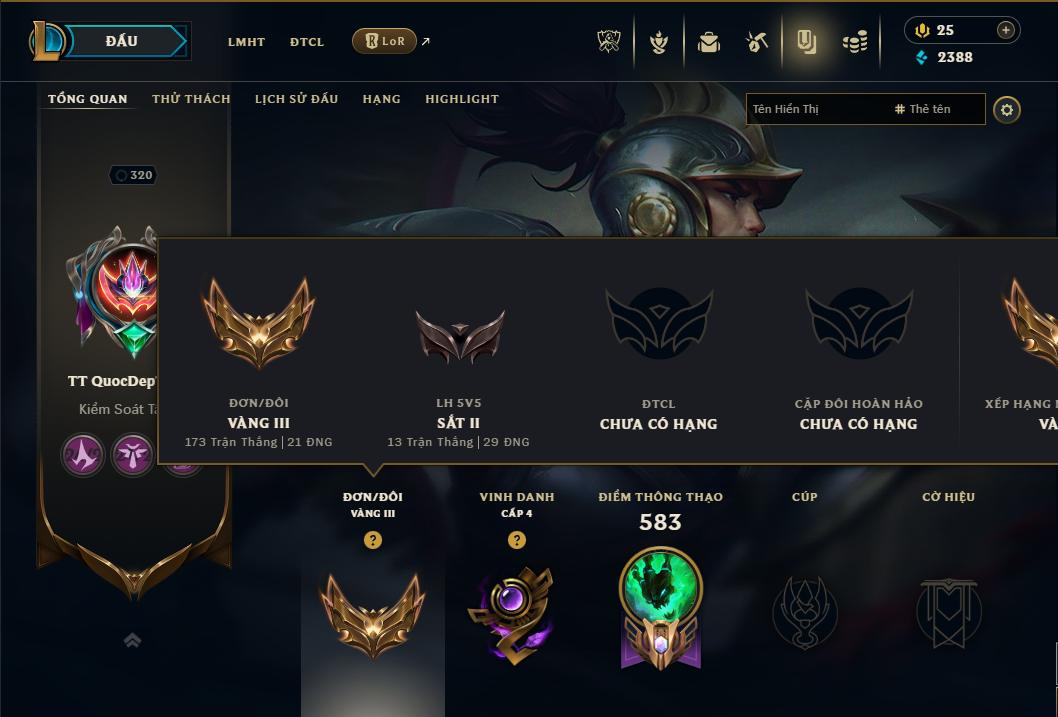Click the Cúp trophy placeholder

[x=805, y=612]
